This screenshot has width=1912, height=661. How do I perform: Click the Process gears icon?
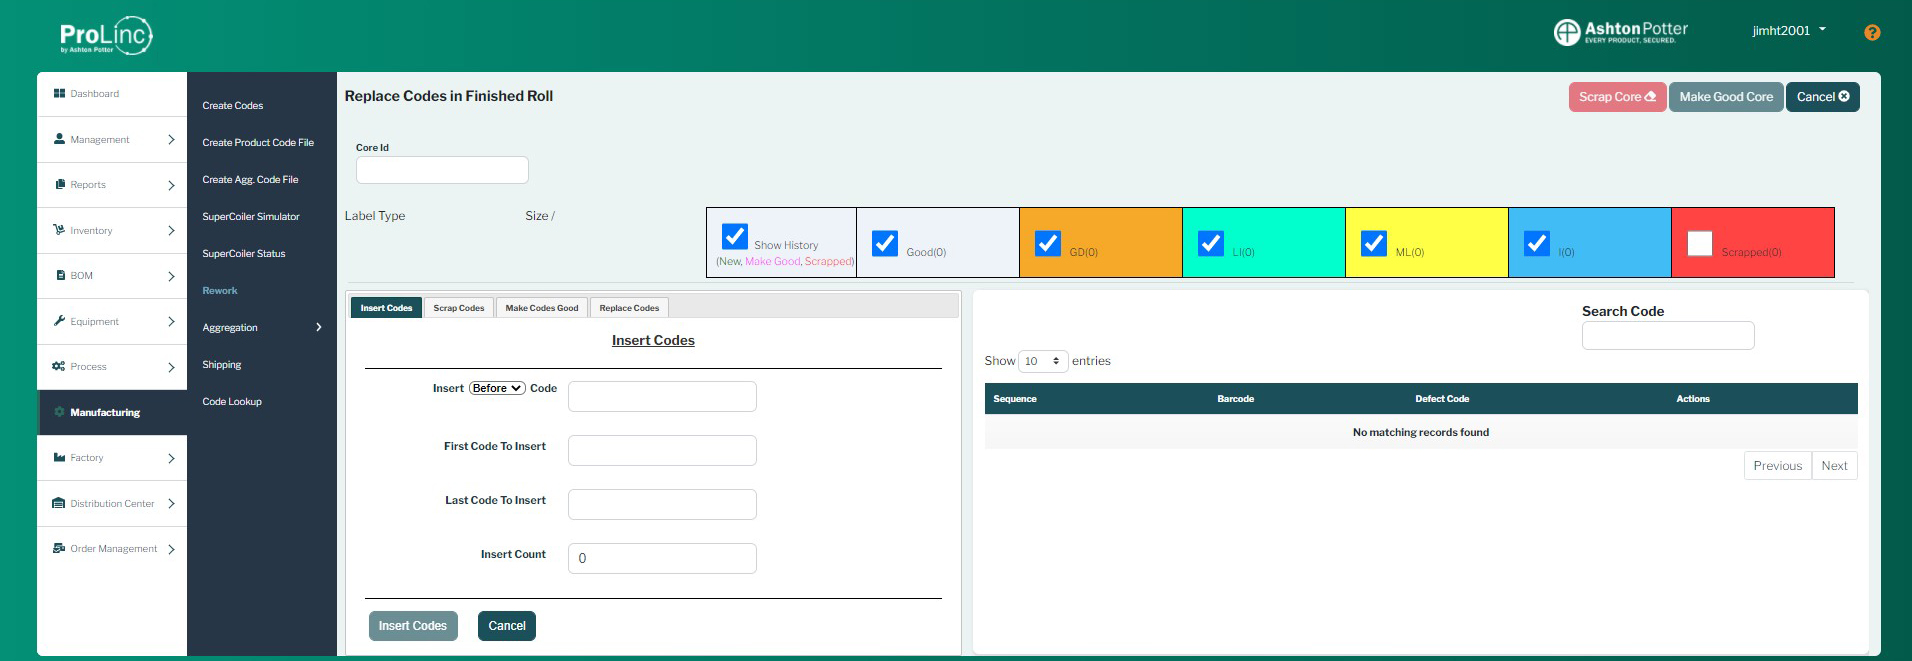59,366
